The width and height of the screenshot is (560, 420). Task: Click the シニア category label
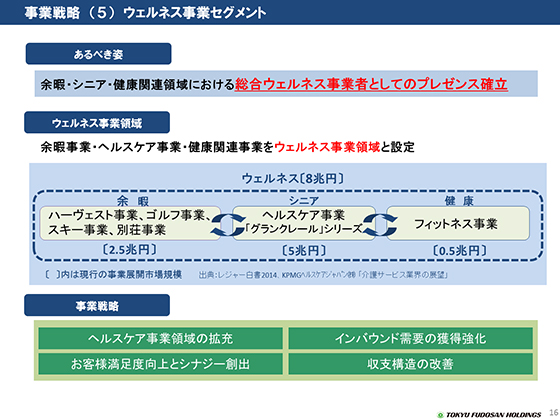pyautogui.click(x=304, y=201)
